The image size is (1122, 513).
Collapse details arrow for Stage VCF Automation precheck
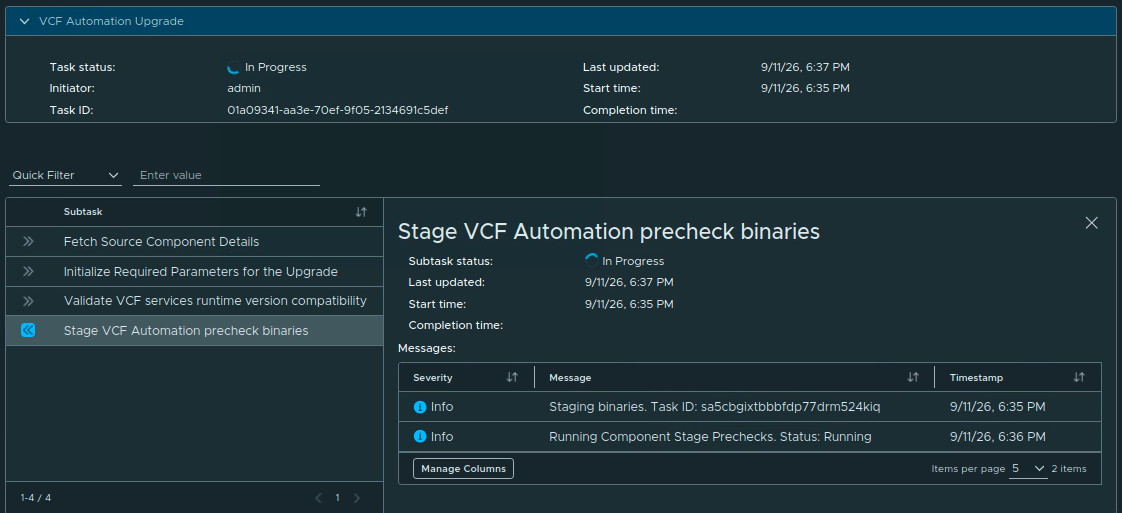click(x=28, y=330)
